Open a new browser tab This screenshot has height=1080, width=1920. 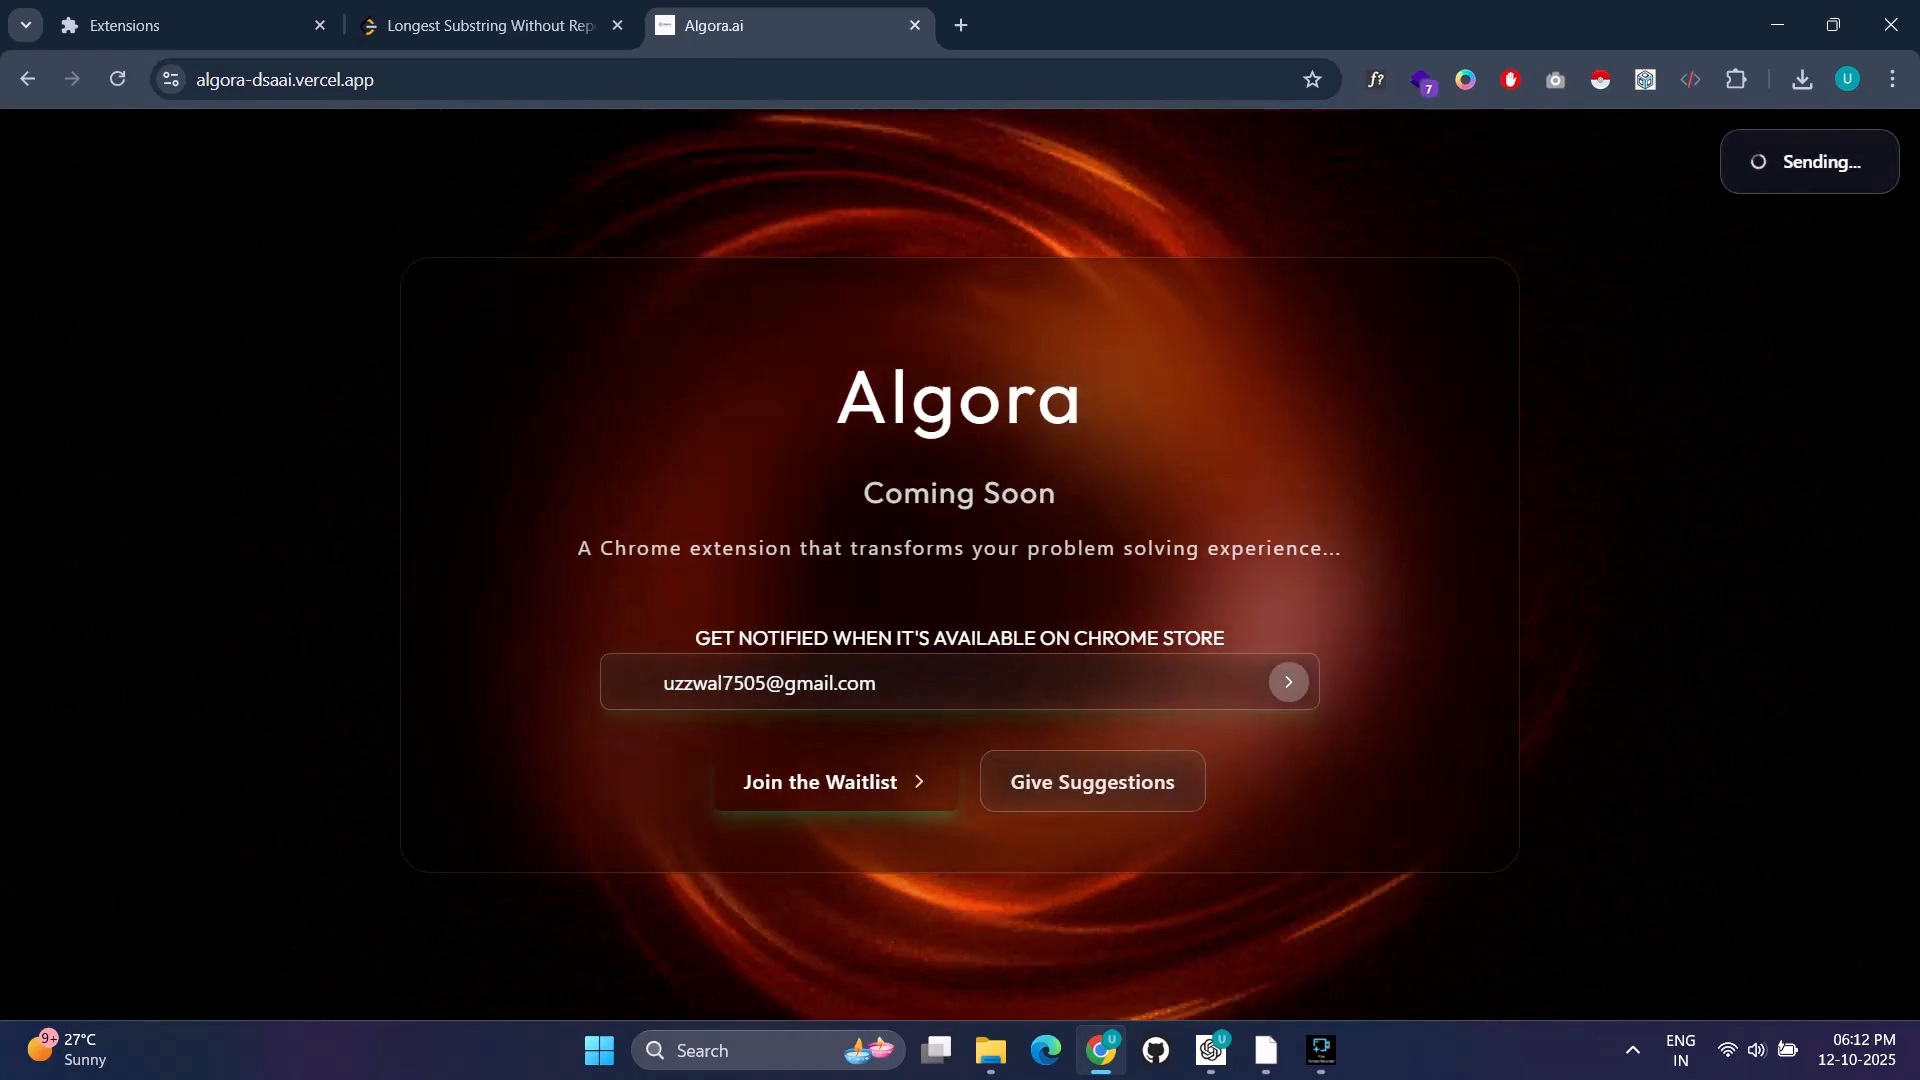pos(961,25)
